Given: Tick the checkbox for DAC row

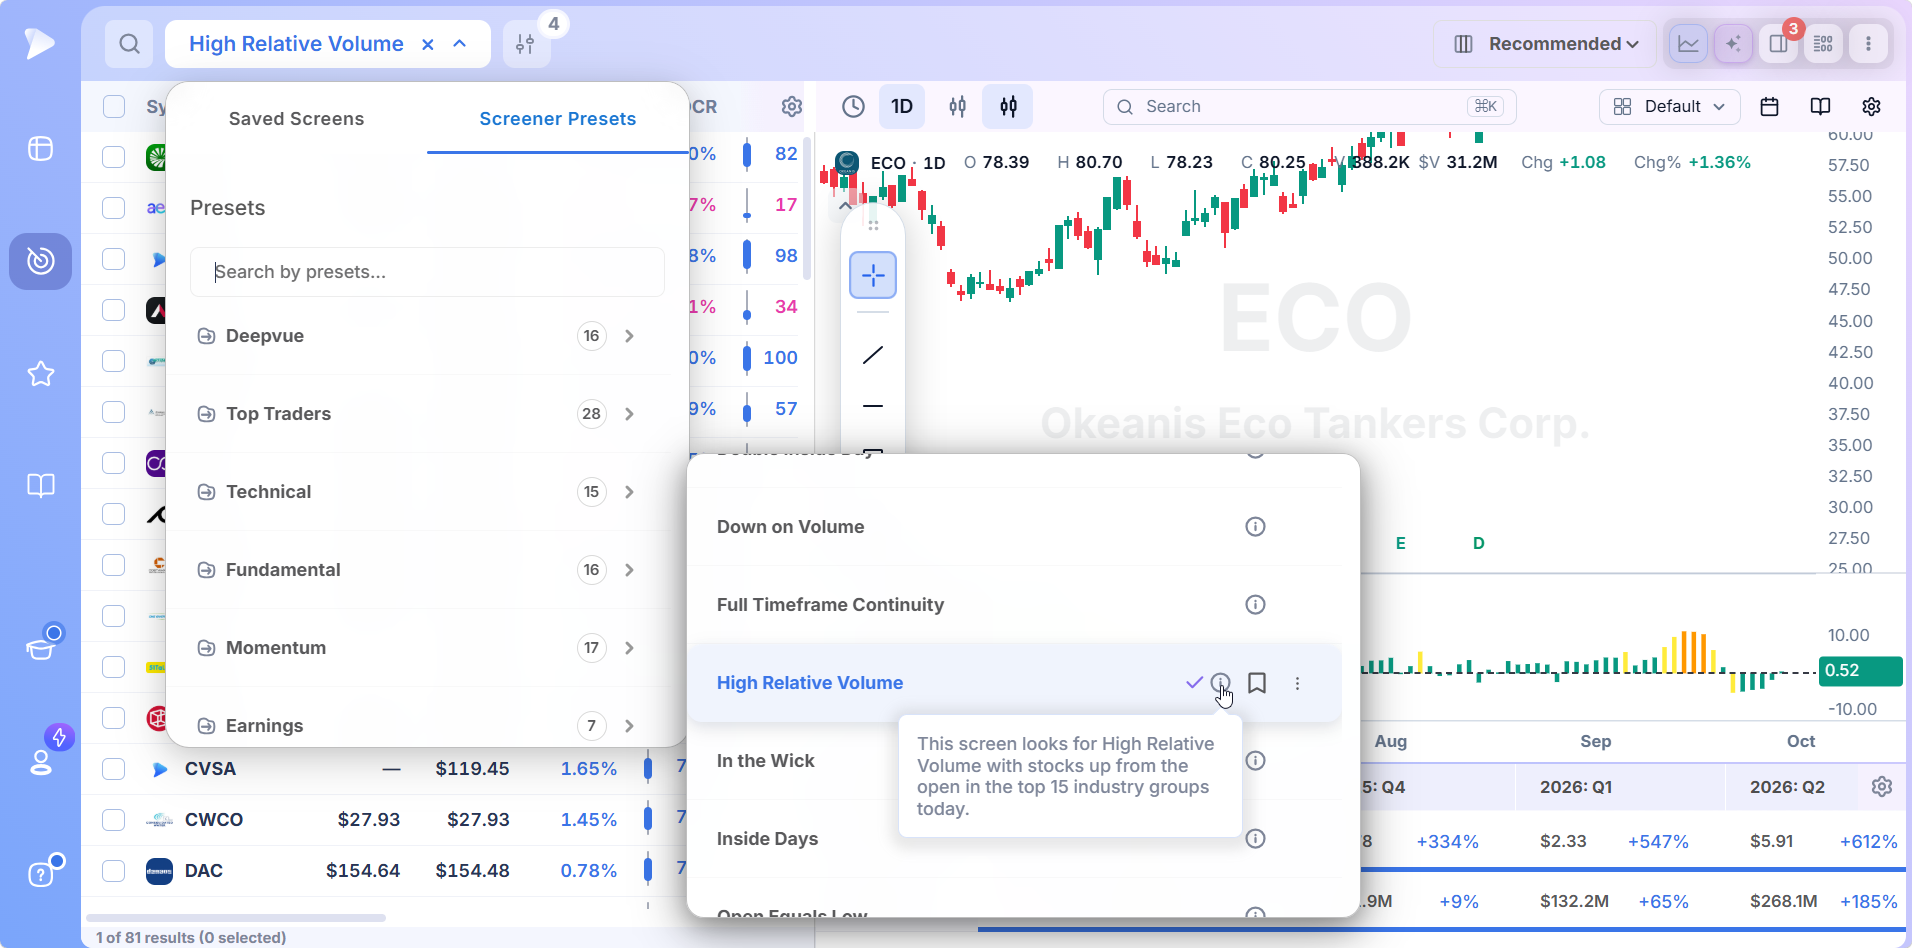Looking at the screenshot, I should click(x=114, y=871).
